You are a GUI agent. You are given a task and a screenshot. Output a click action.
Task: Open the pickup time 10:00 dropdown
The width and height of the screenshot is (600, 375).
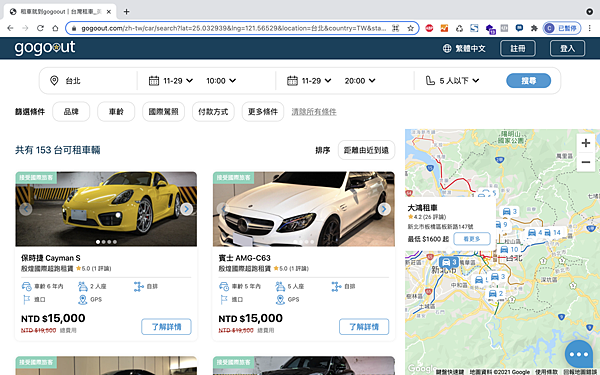(x=221, y=81)
